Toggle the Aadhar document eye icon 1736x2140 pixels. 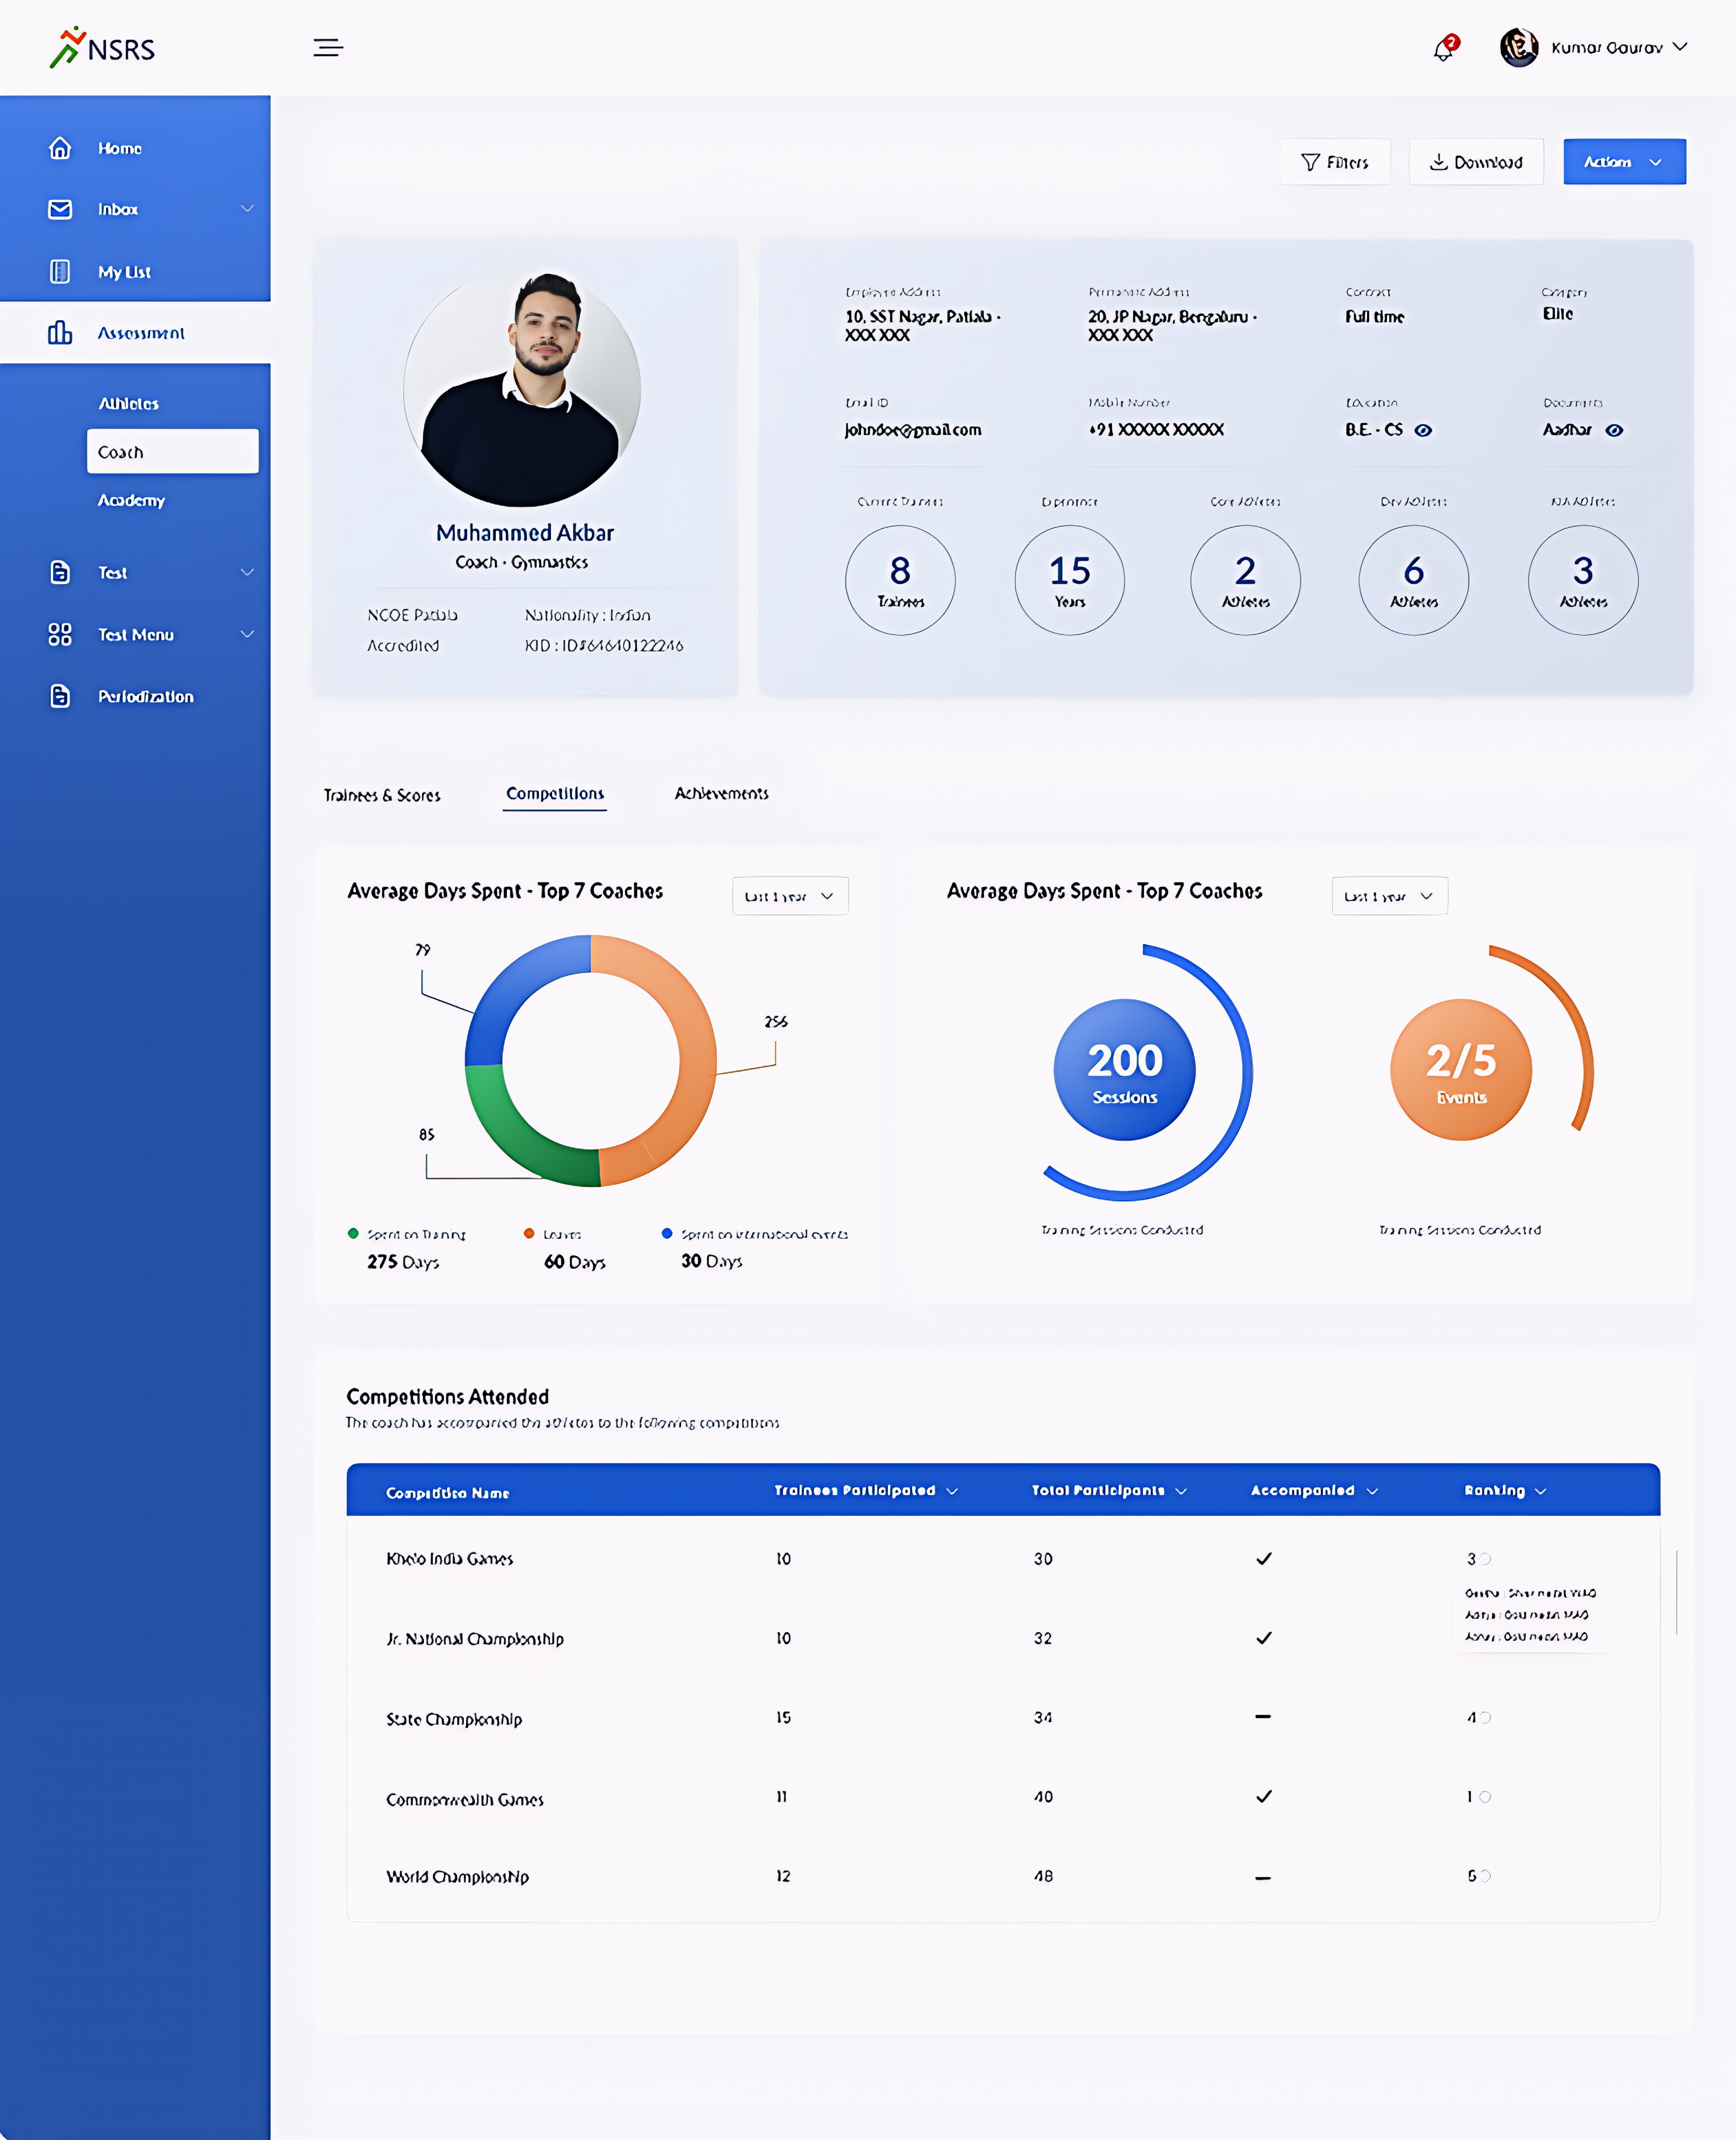coord(1614,430)
